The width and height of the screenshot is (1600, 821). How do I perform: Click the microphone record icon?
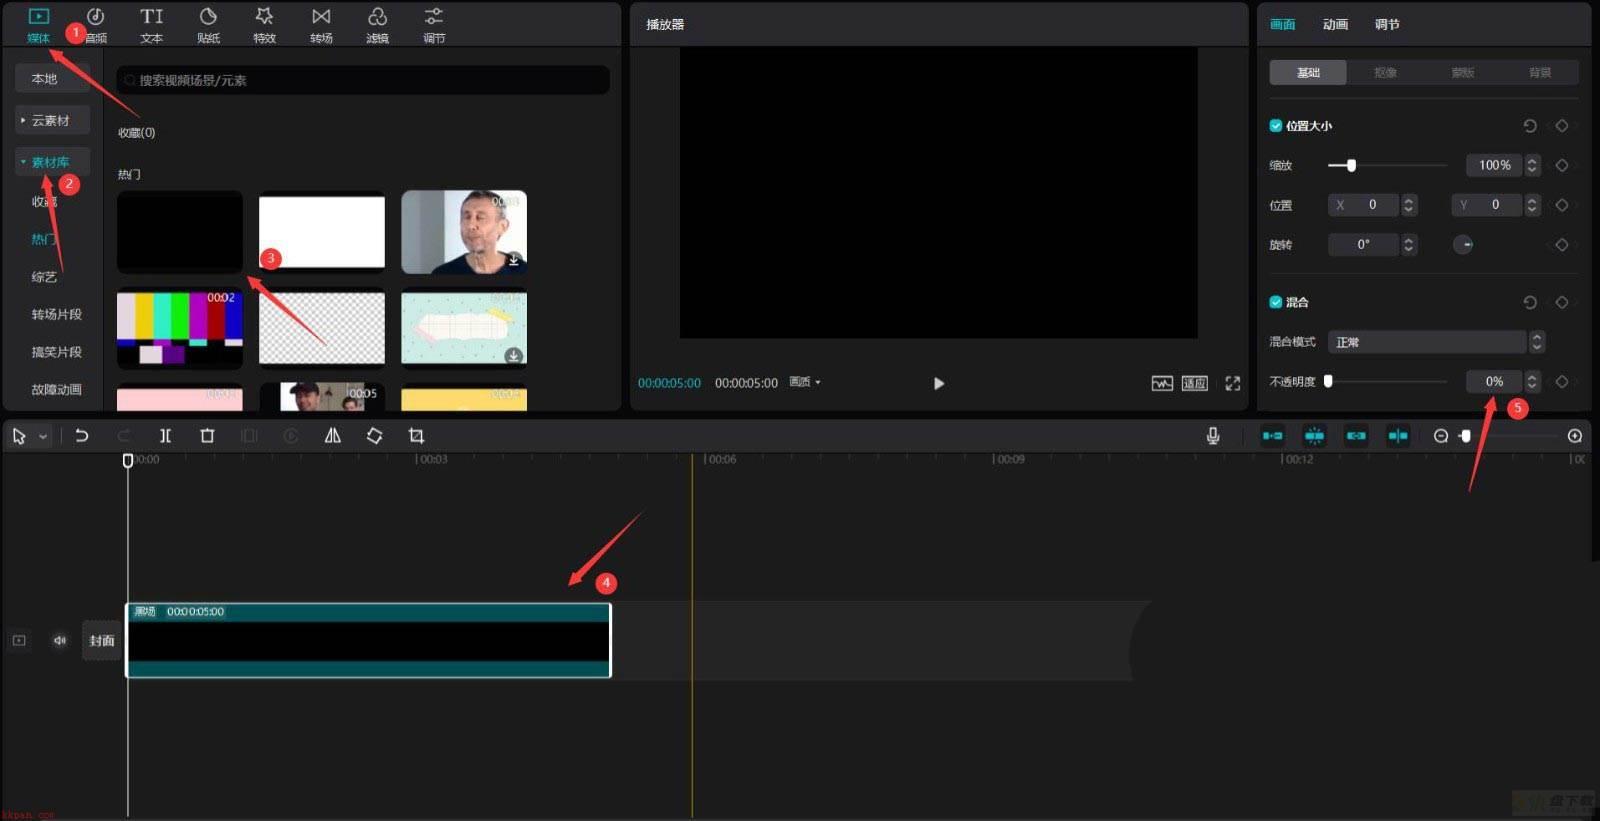pos(1213,436)
